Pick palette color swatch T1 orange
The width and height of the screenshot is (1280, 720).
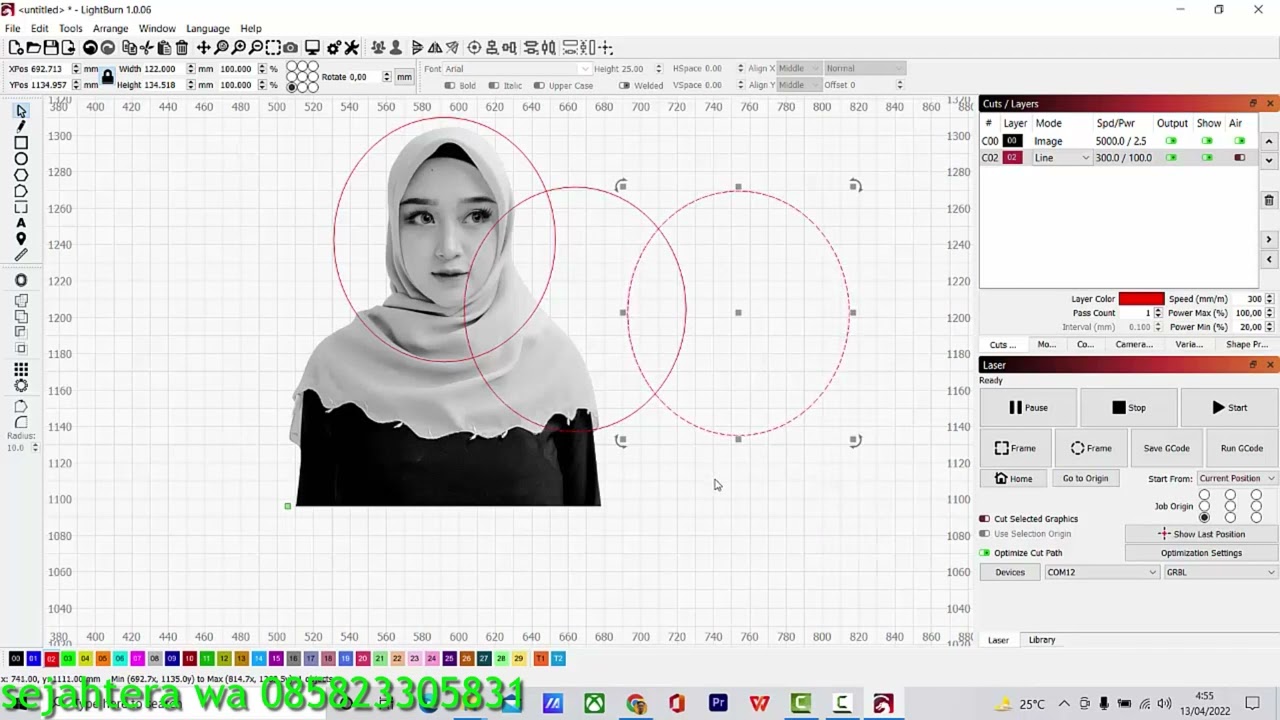(541, 658)
